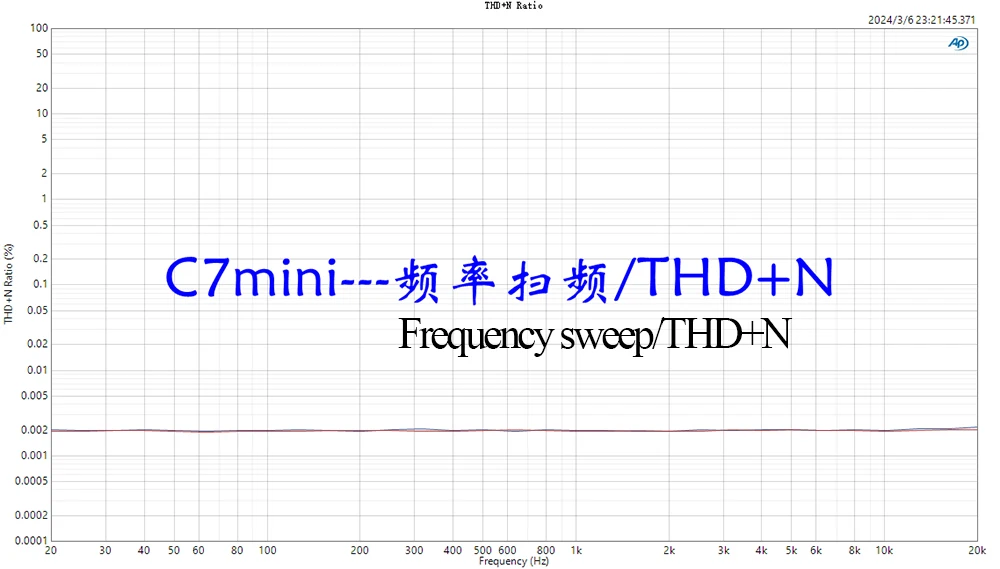Click the timestamp 2024/3/6 23:21:45.371

[922, 20]
